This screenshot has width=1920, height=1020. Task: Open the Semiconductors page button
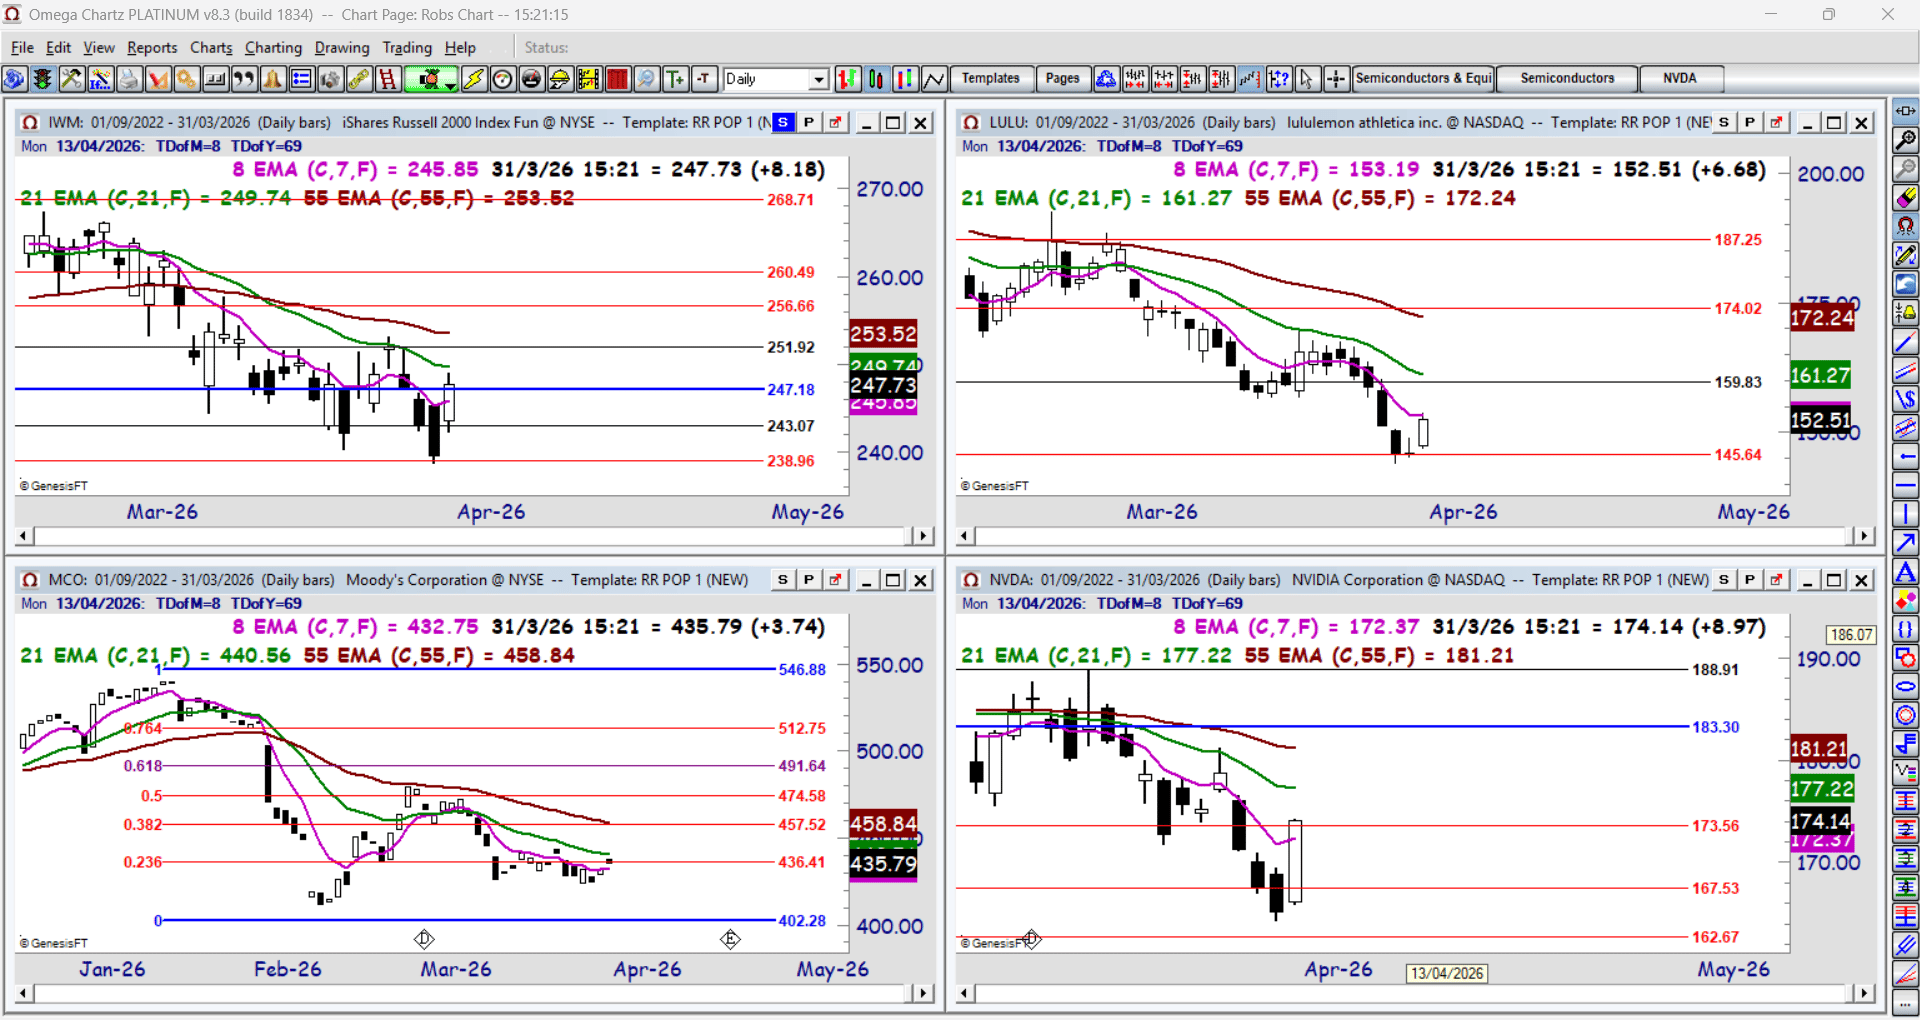pyautogui.click(x=1567, y=78)
